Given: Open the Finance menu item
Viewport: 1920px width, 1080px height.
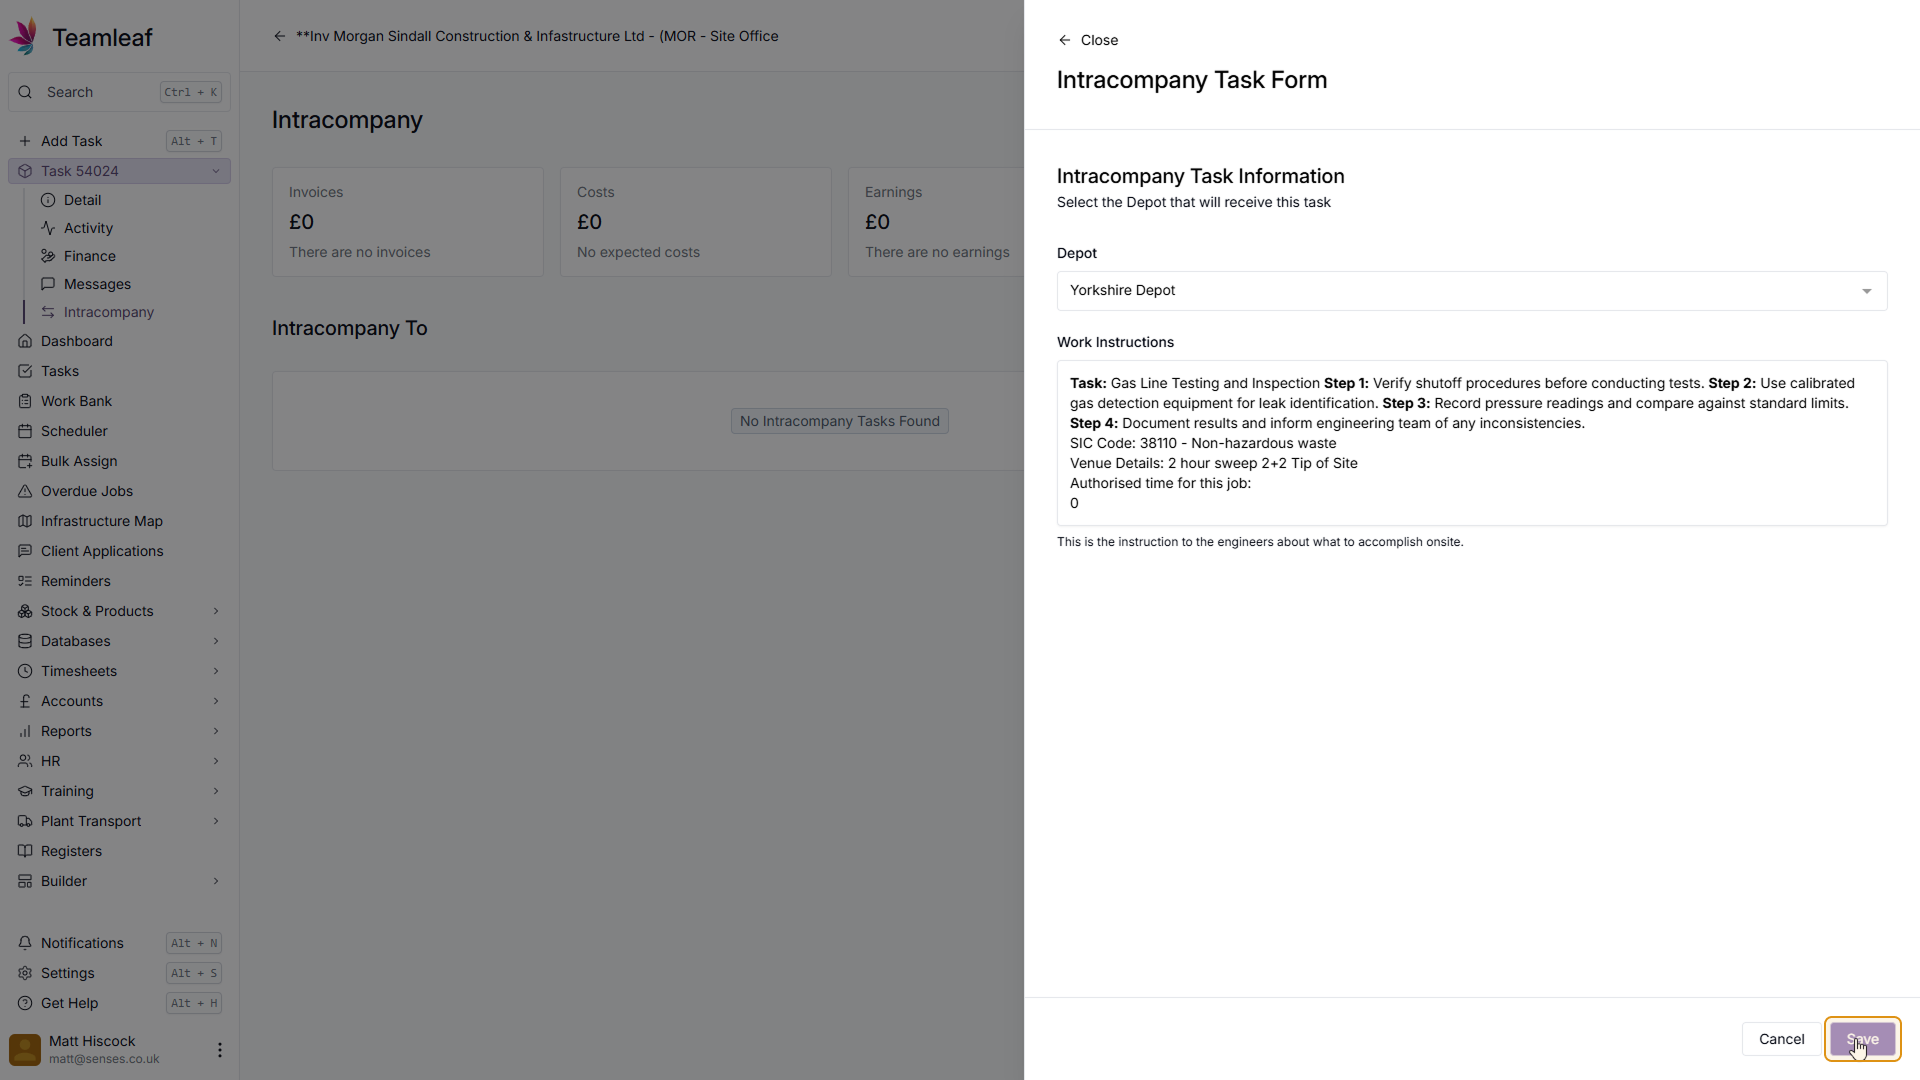Looking at the screenshot, I should [130, 256].
